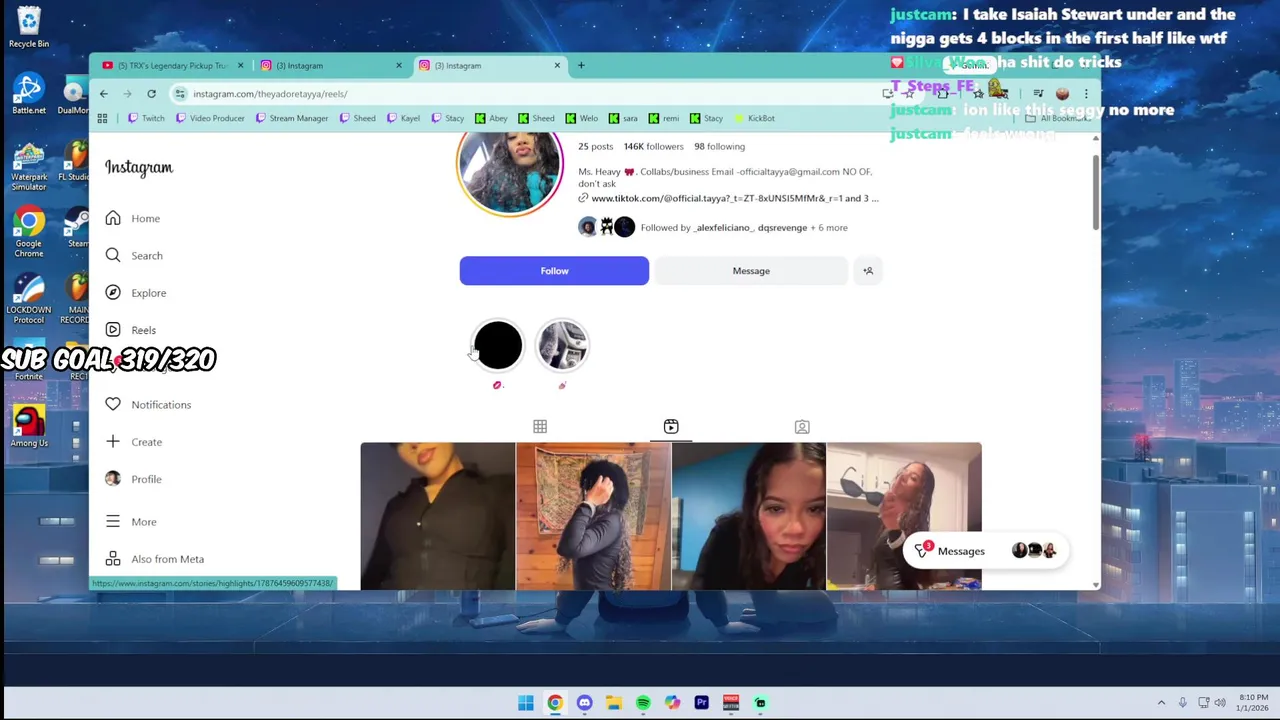View the 146K followers list
Screen dimensions: 1280x720
(x=653, y=146)
